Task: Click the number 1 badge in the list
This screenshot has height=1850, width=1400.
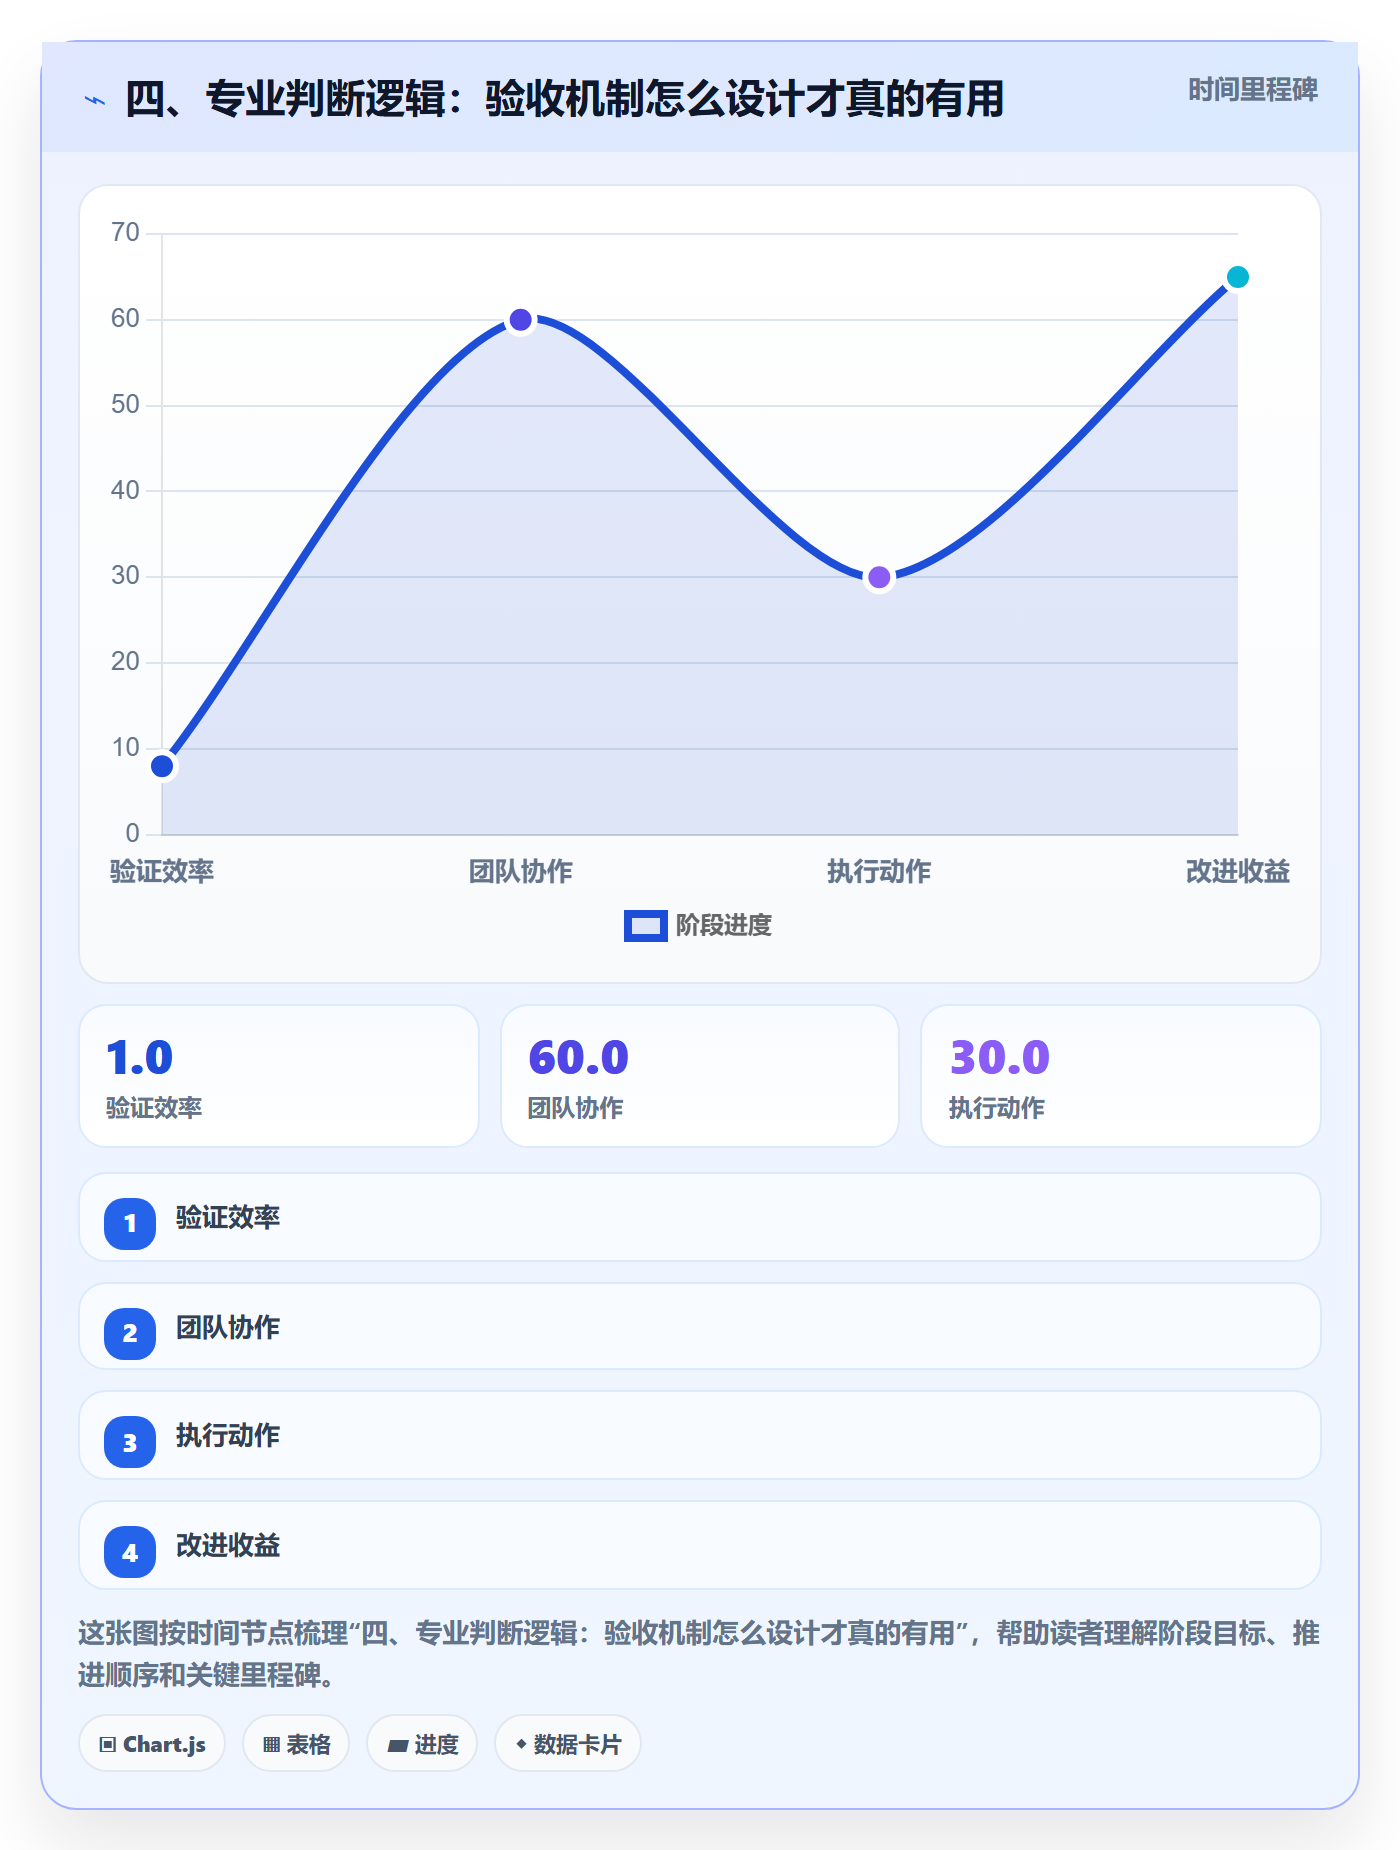Action: (130, 1223)
